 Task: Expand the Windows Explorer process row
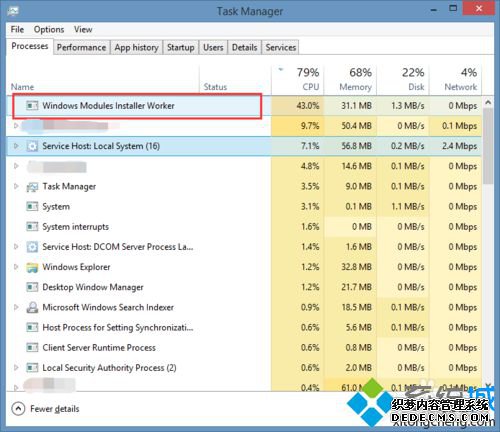click(x=16, y=267)
